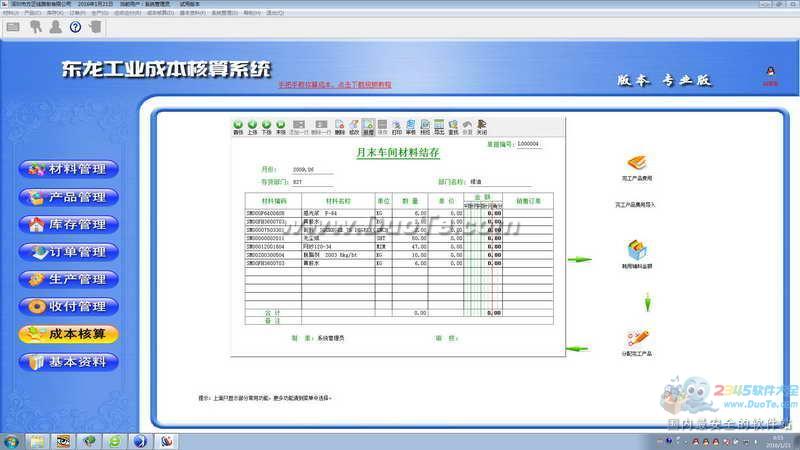Click the department code field showing 82T
This screenshot has height=450, width=800.
click(312, 182)
